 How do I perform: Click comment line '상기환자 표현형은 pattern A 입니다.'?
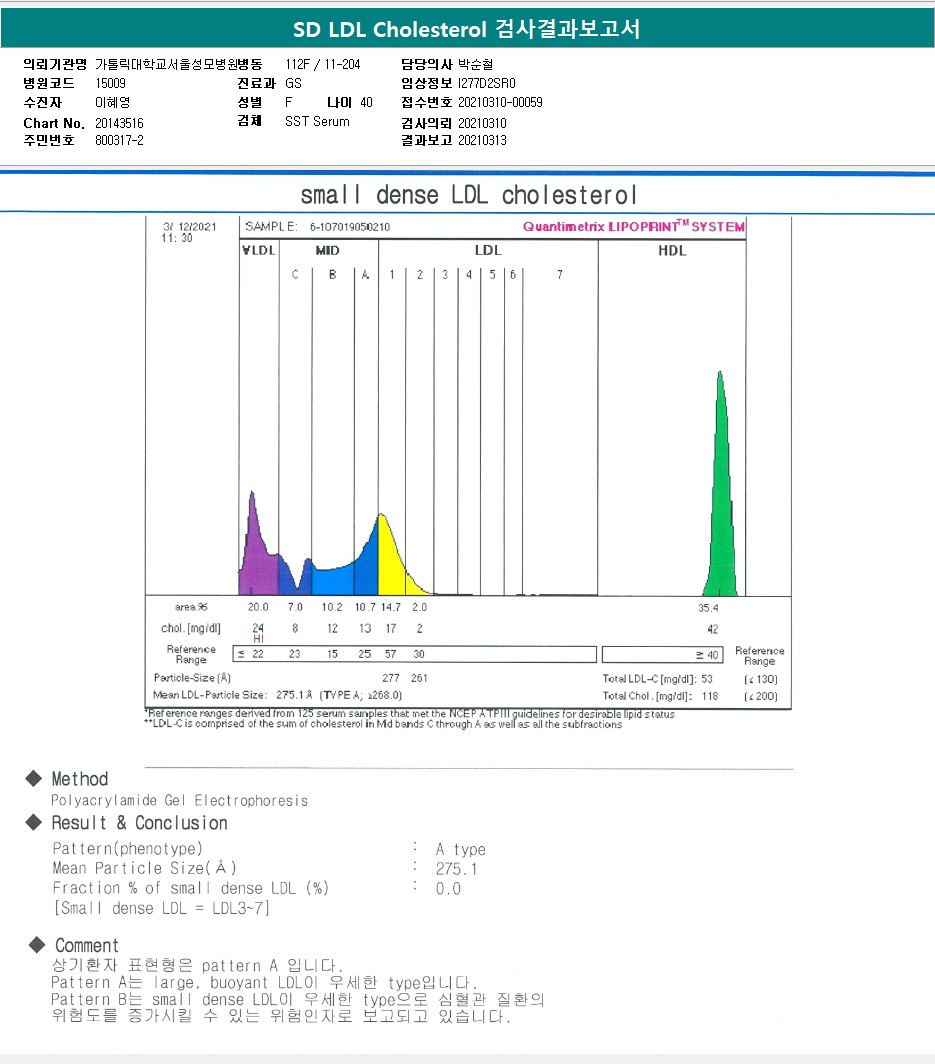click(197, 965)
